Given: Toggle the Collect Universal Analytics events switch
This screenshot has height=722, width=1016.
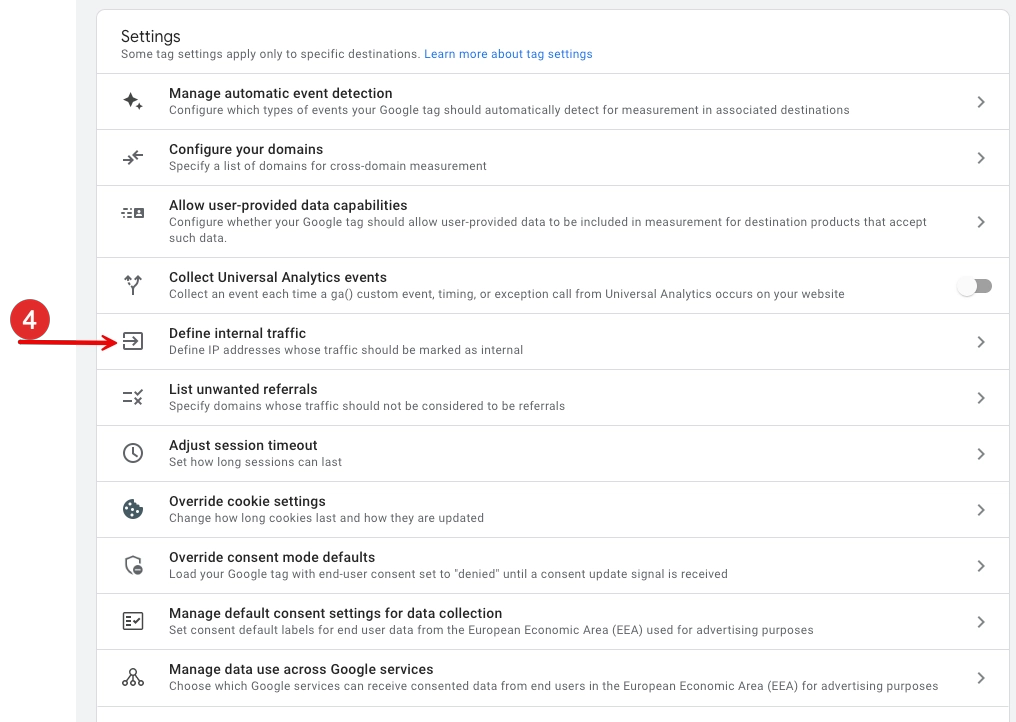Looking at the screenshot, I should tap(975, 286).
